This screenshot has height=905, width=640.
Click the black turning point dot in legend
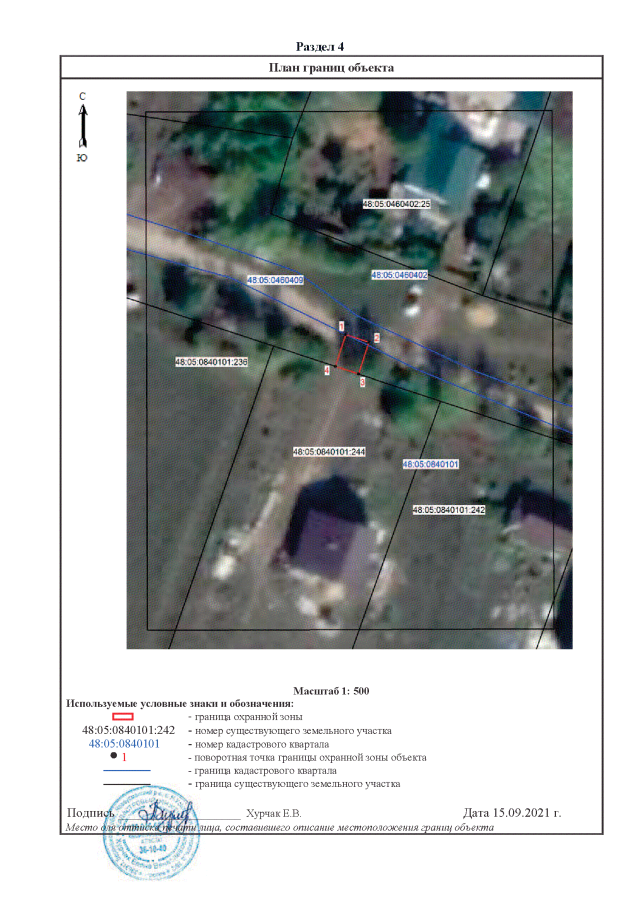click(x=115, y=757)
